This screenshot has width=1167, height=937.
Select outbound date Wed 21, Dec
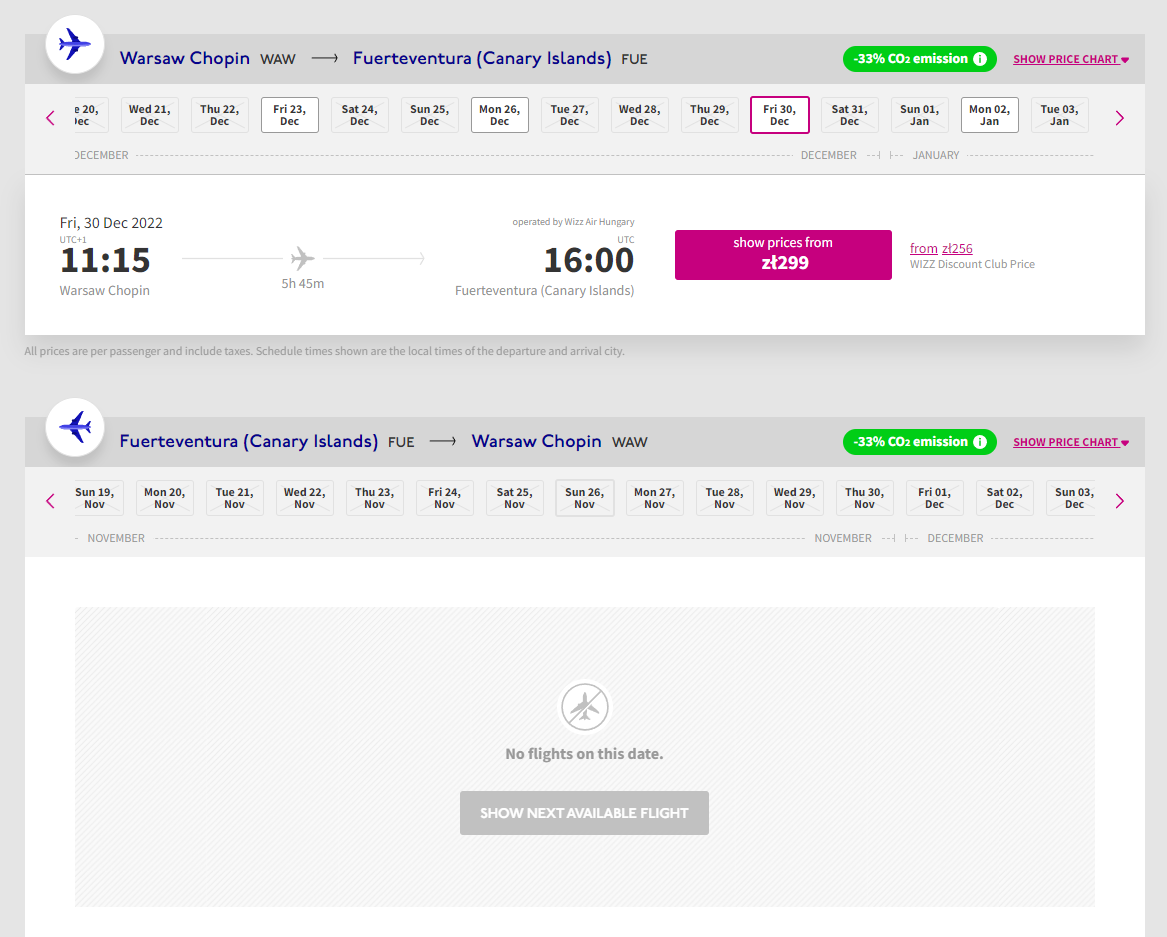(x=150, y=115)
